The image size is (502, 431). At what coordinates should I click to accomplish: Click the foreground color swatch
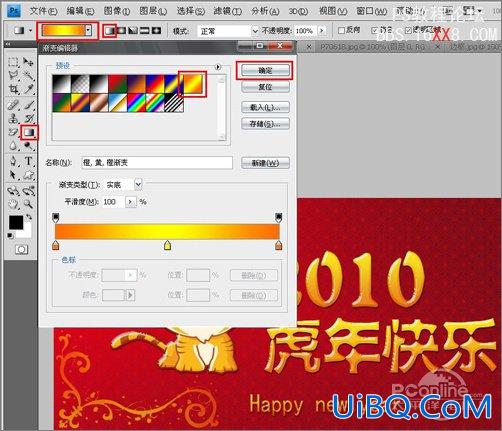[16, 222]
